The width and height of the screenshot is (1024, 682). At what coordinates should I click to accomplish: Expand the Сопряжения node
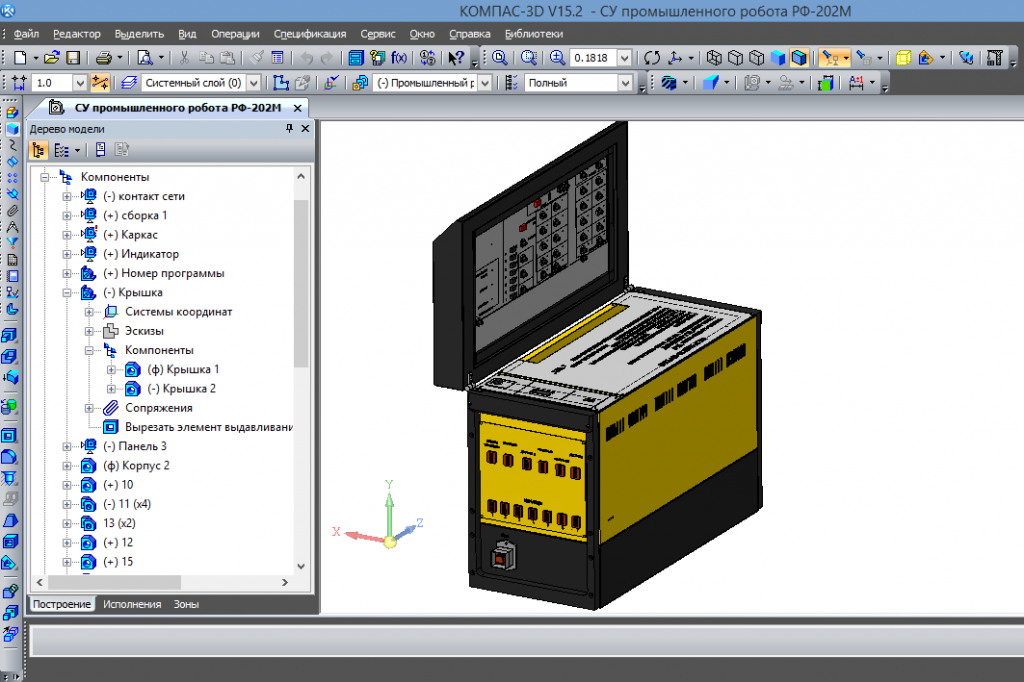[89, 408]
